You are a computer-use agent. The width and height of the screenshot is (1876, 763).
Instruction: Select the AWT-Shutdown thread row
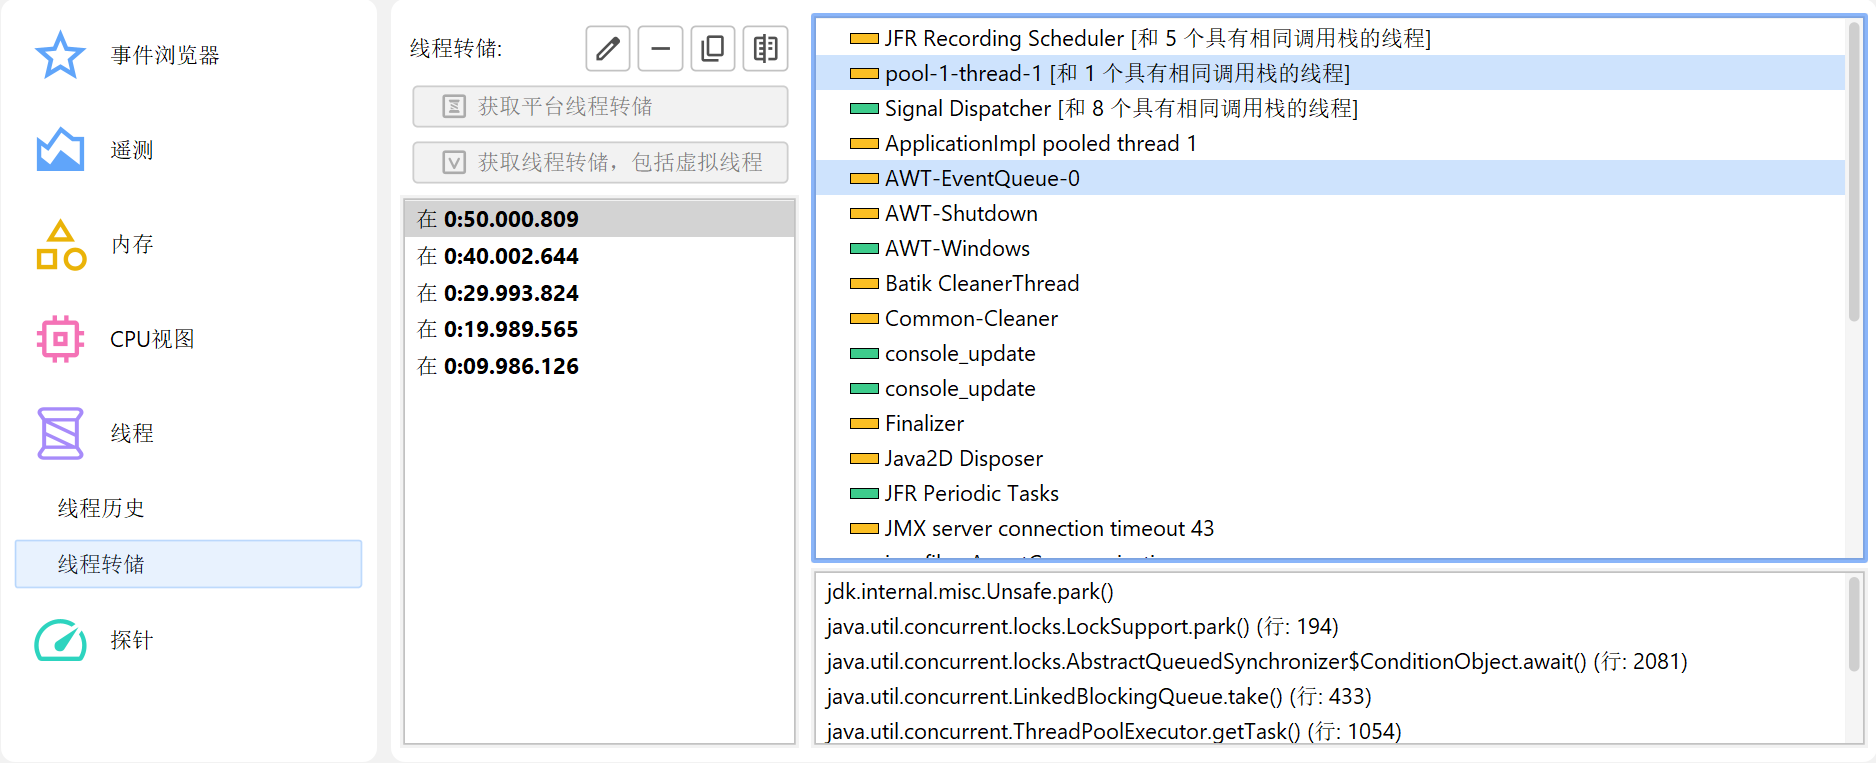[1331, 213]
